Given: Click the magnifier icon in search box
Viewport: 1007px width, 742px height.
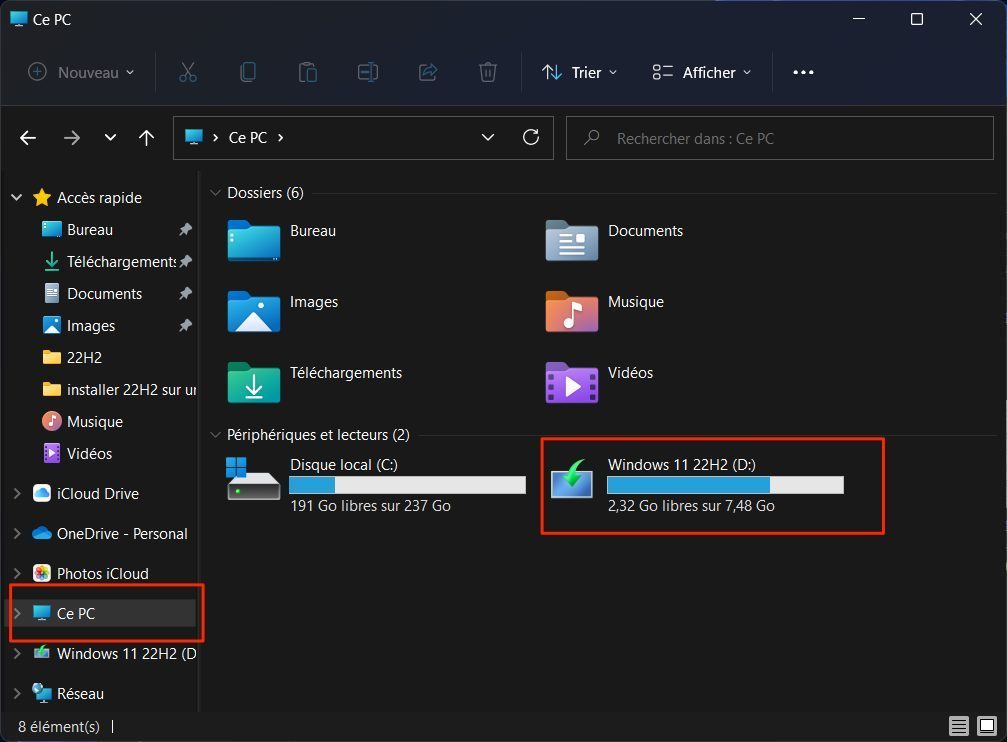Looking at the screenshot, I should [x=591, y=137].
